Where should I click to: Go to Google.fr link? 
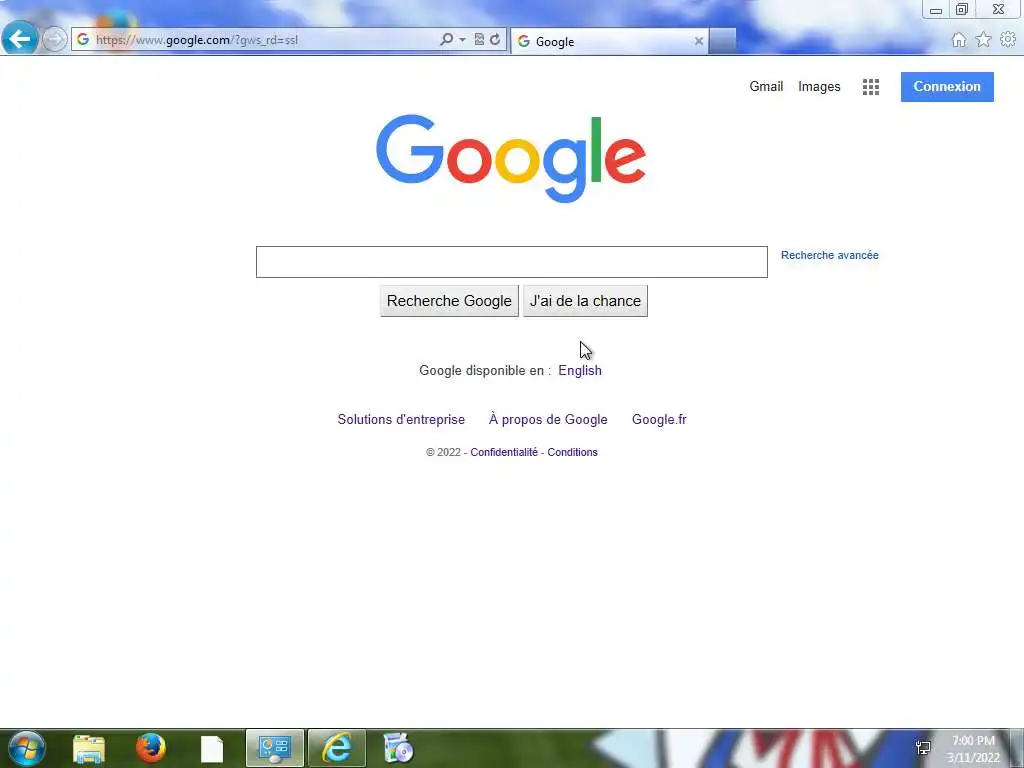pyautogui.click(x=659, y=419)
